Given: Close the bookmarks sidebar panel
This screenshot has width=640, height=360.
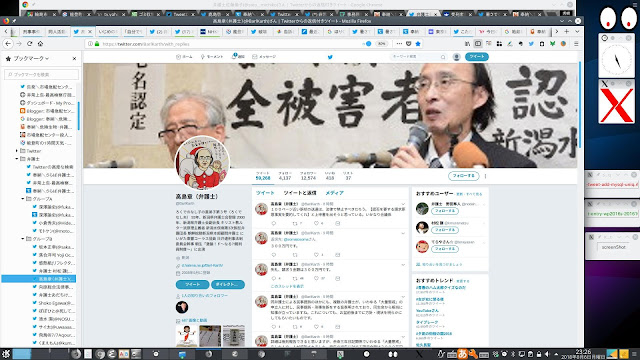Looking at the screenshot, I should [x=74, y=59].
